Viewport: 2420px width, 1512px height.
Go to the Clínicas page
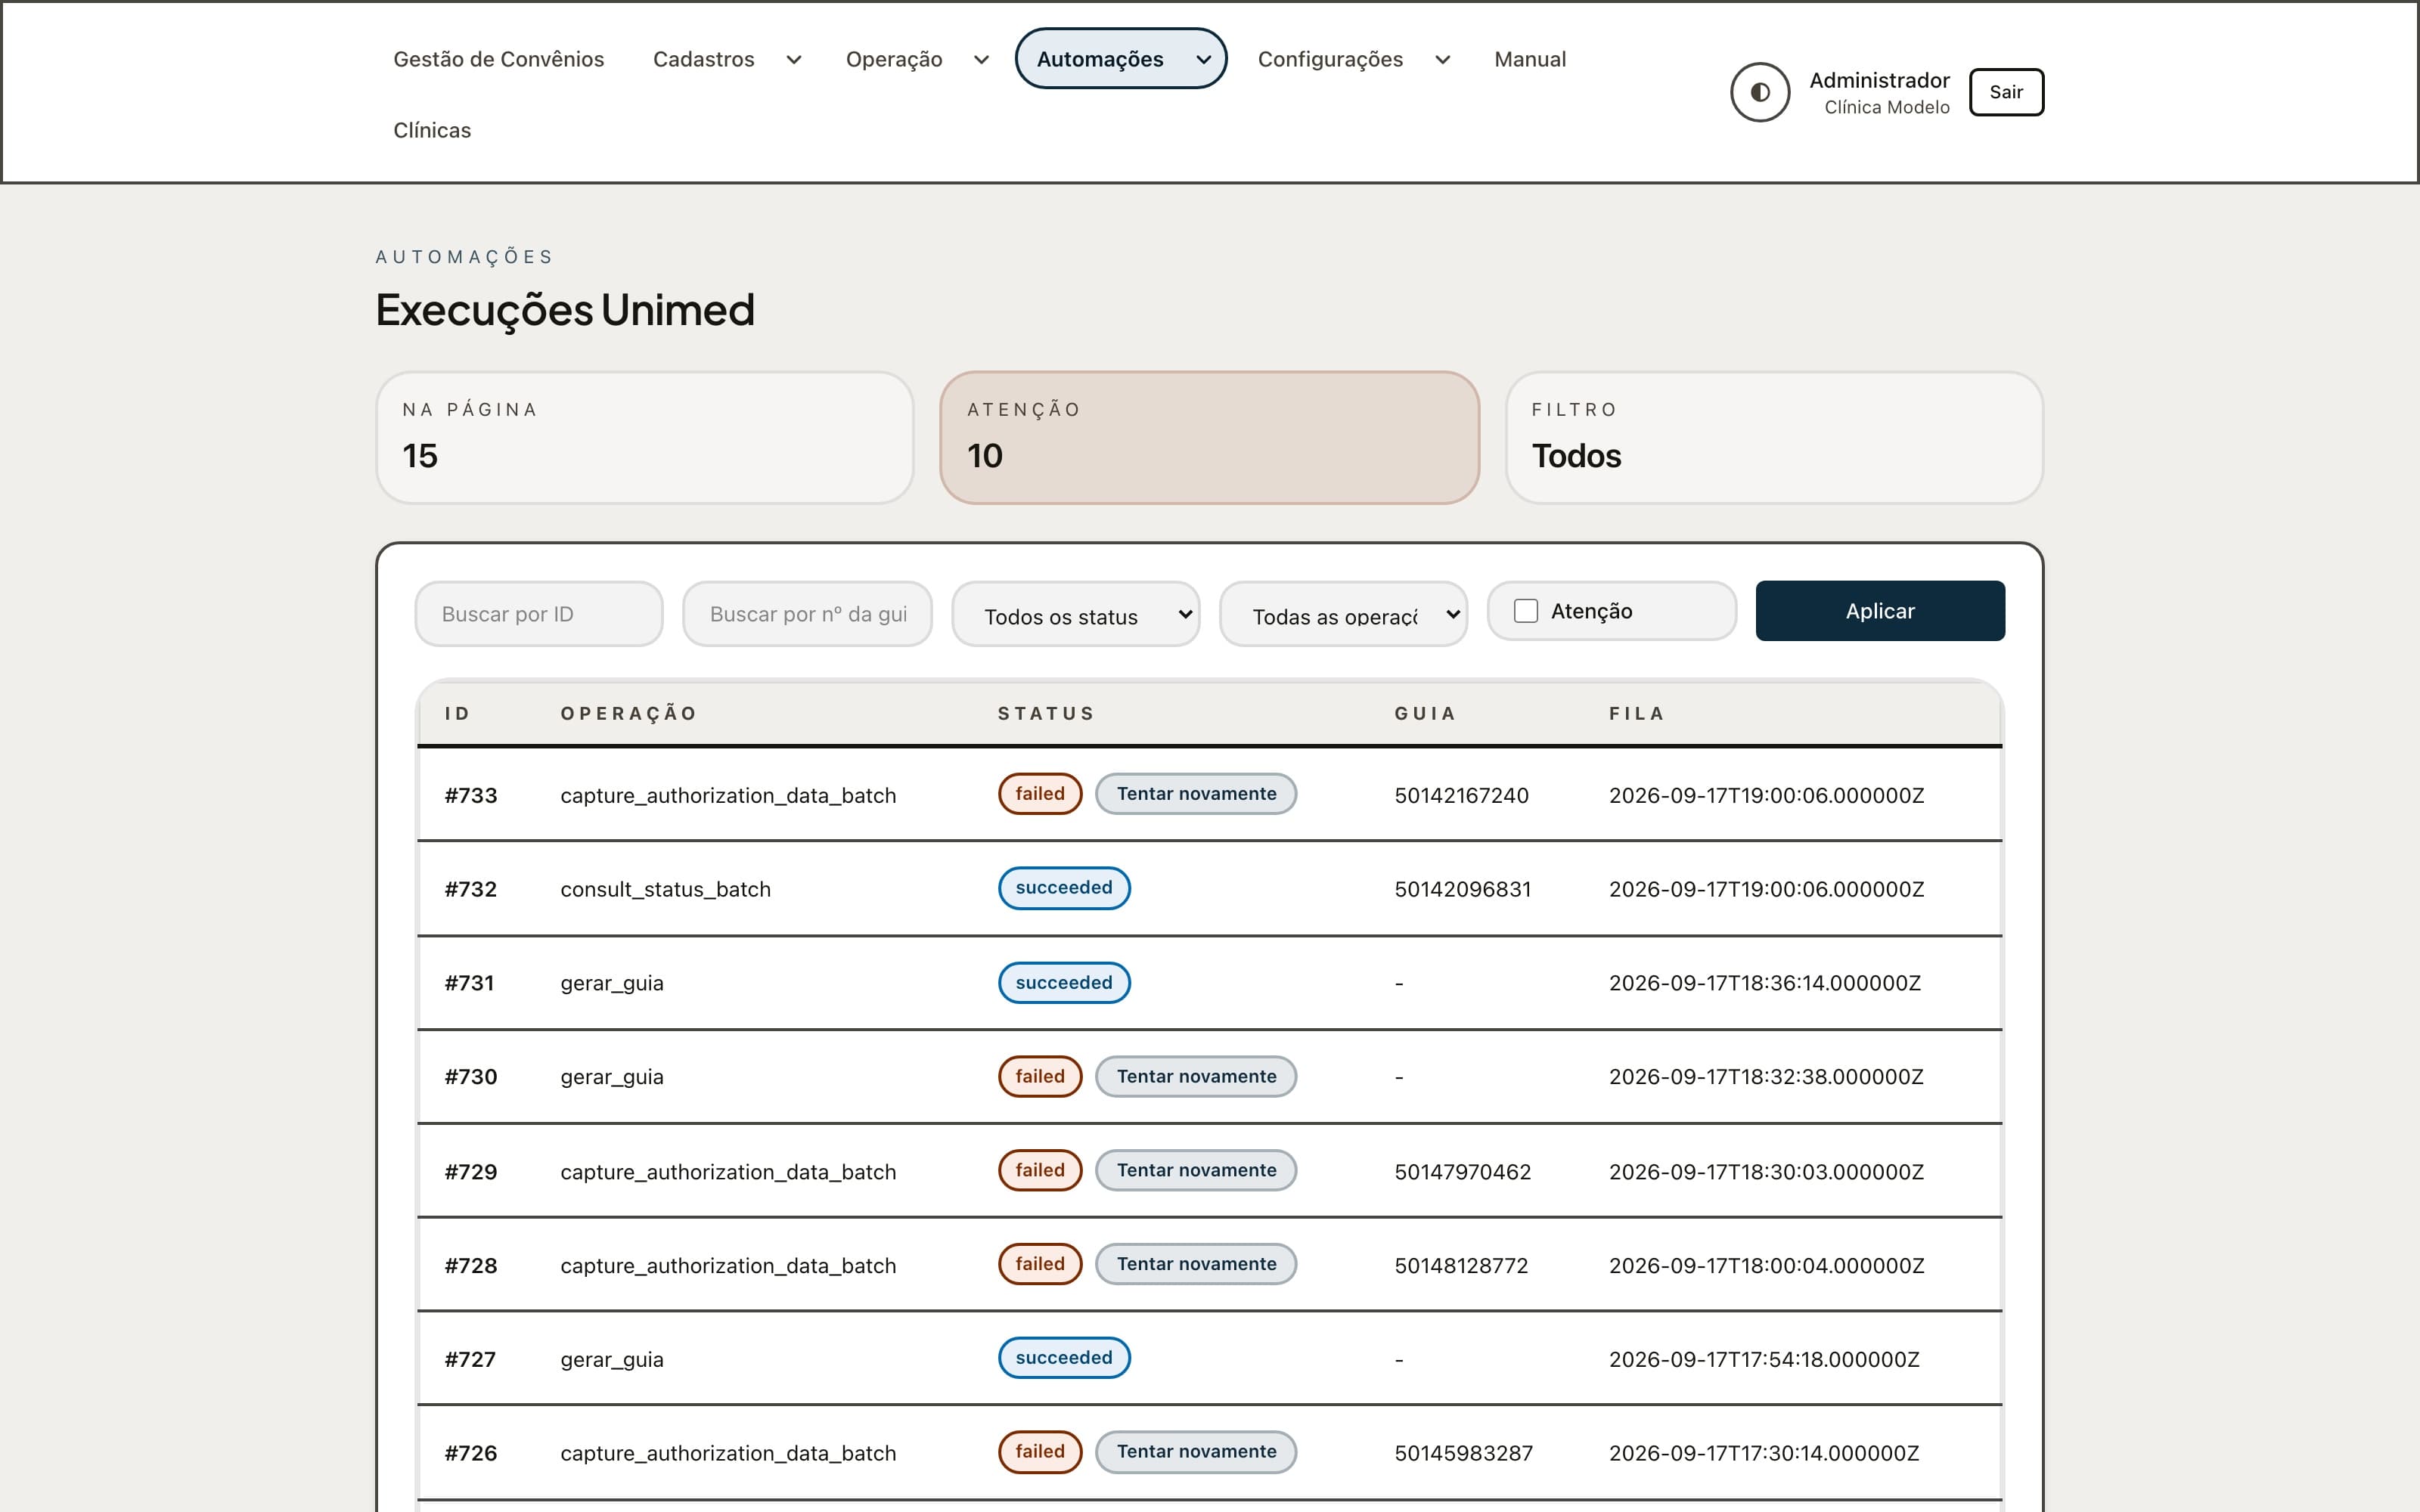tap(432, 130)
